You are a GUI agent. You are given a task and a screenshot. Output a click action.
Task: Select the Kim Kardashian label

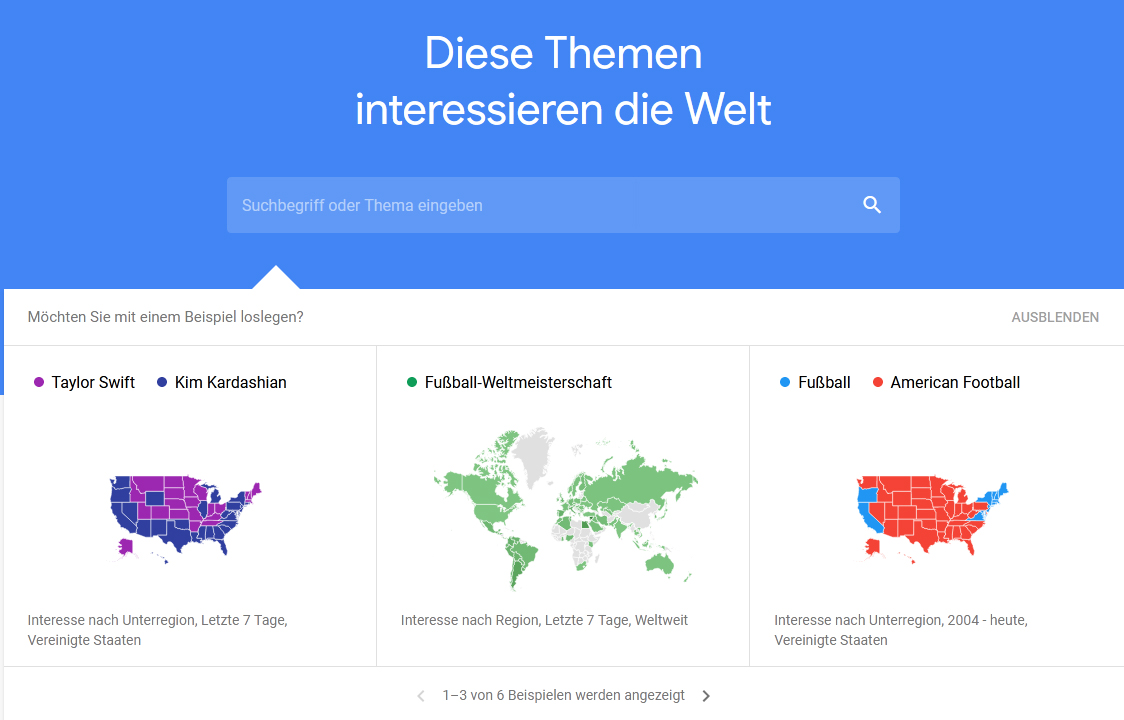click(x=231, y=382)
